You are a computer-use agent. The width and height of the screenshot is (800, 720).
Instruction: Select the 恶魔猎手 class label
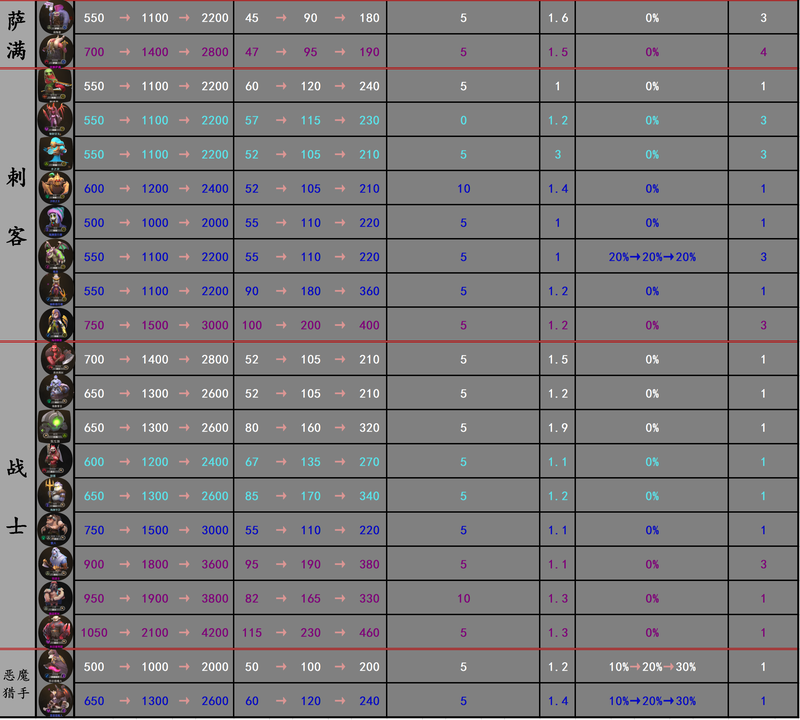point(17,683)
